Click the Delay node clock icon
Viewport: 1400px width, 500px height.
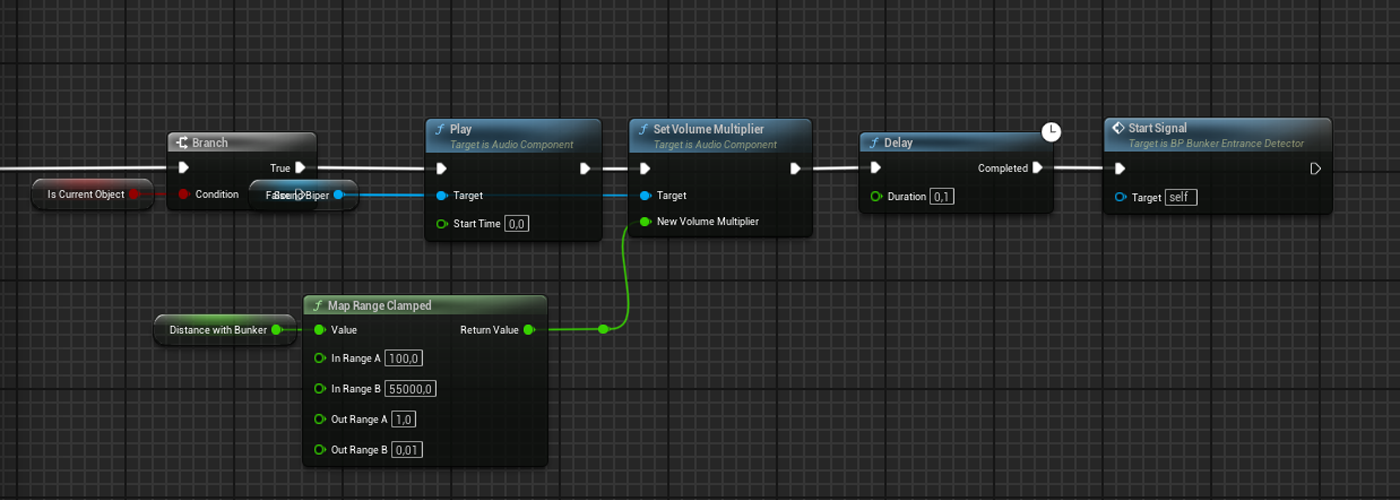(1050, 131)
